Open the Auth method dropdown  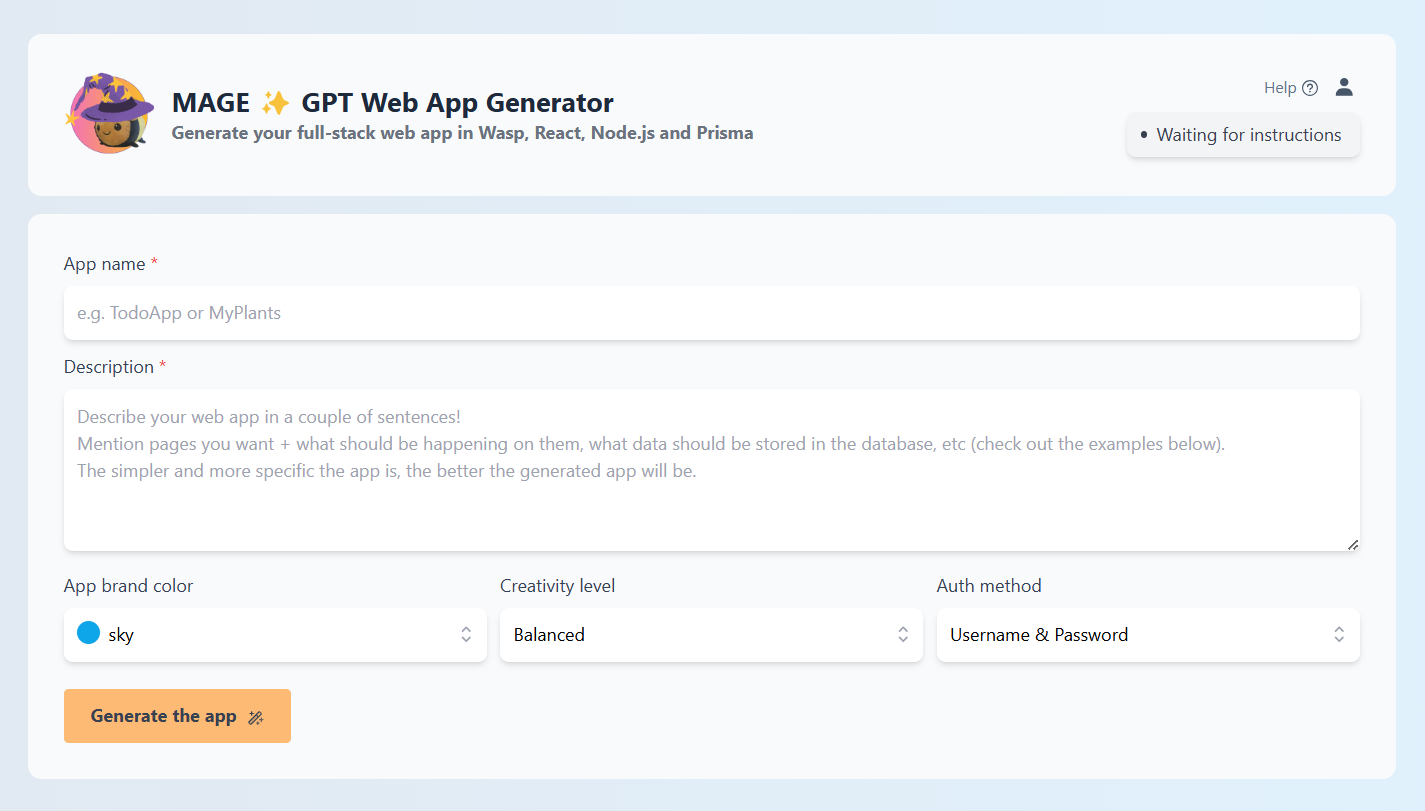(x=1148, y=635)
